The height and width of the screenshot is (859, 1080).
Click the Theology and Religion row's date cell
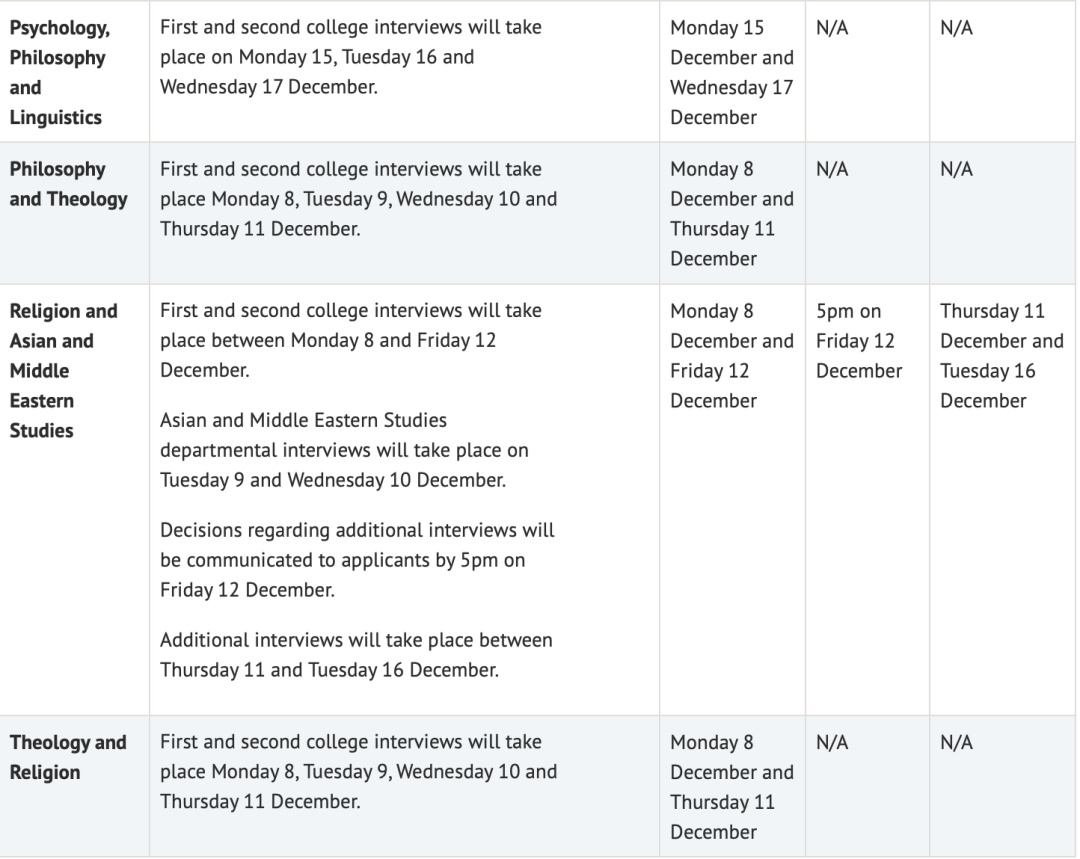731,787
